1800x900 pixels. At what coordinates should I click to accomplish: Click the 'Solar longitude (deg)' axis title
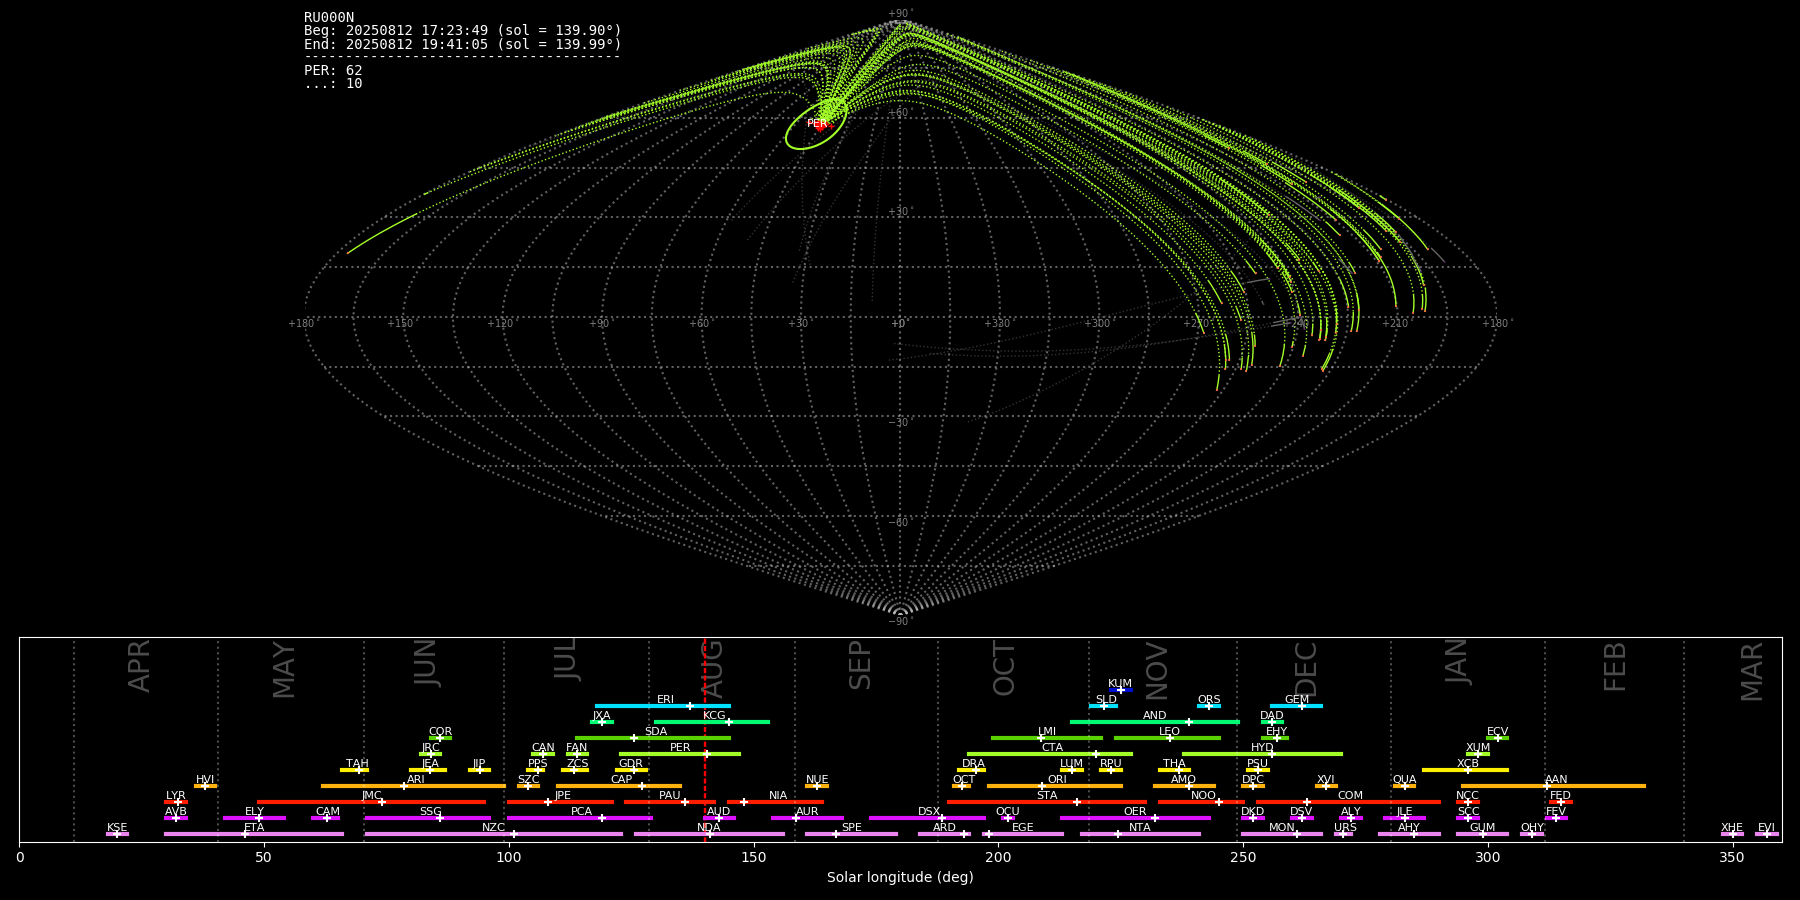click(x=900, y=877)
